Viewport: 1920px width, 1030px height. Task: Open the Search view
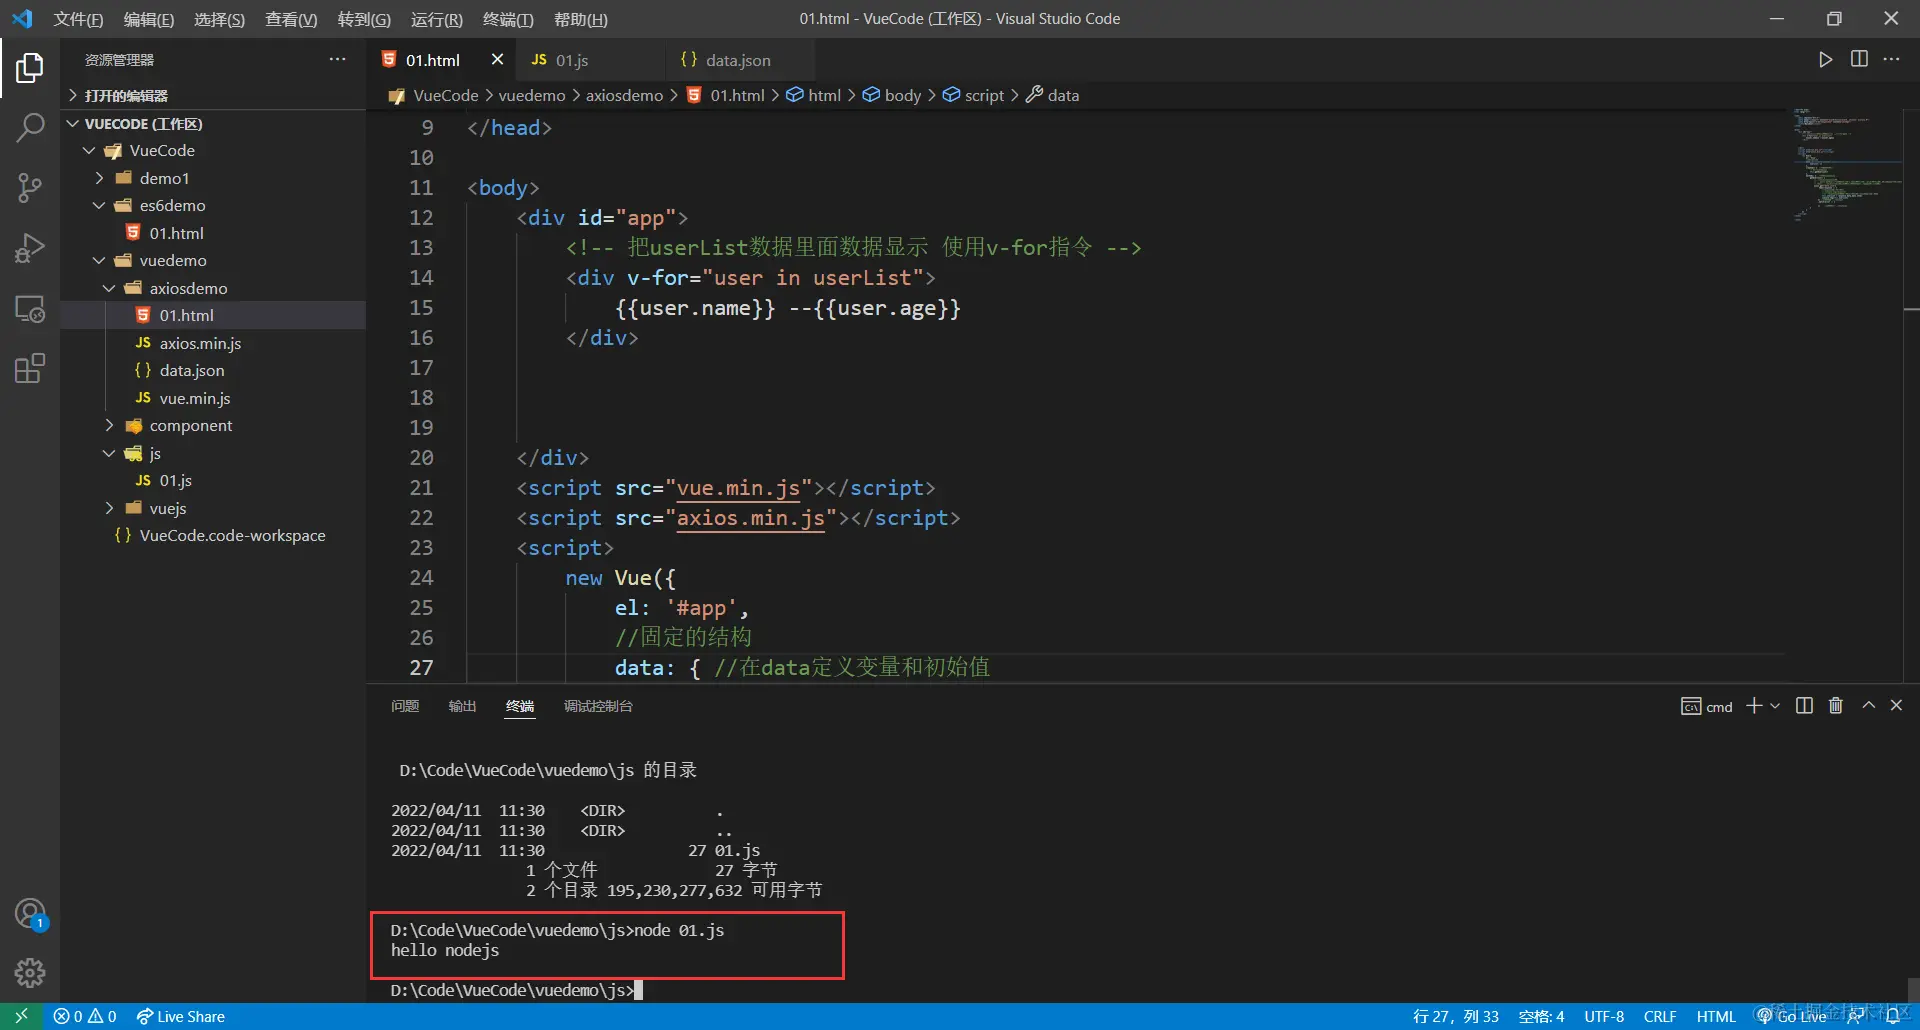30,128
